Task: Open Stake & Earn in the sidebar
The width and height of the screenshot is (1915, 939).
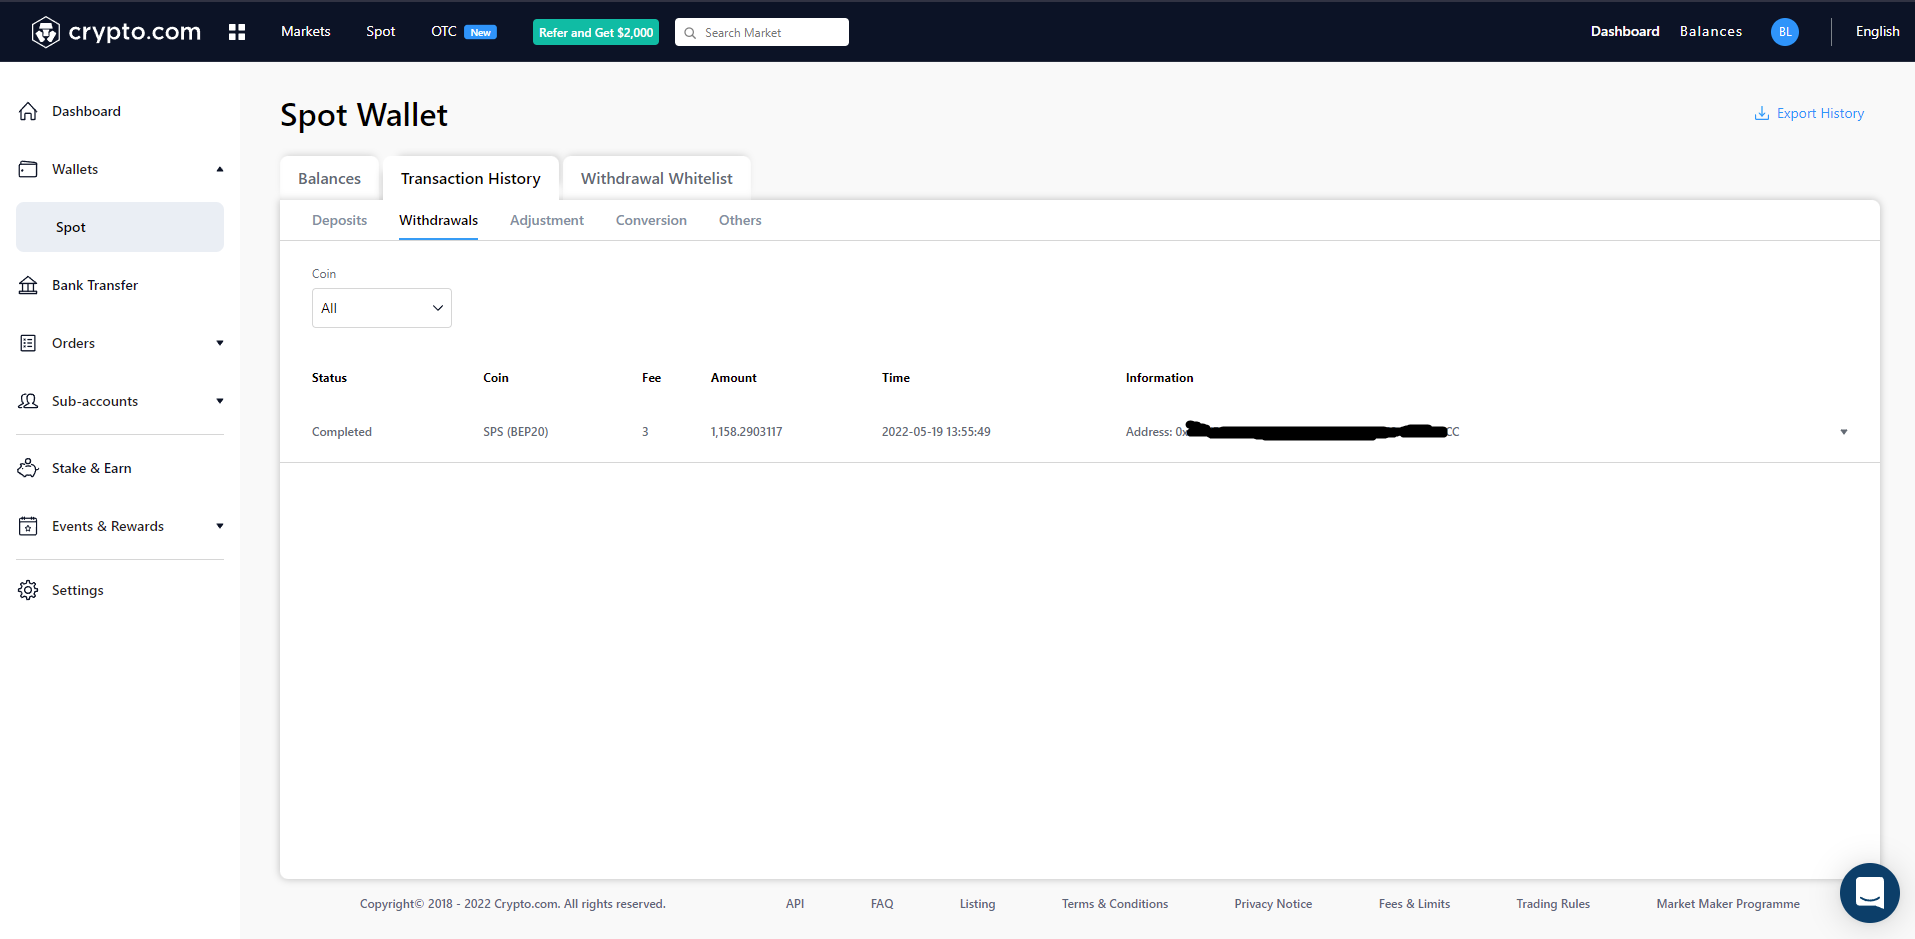Action: (92, 468)
